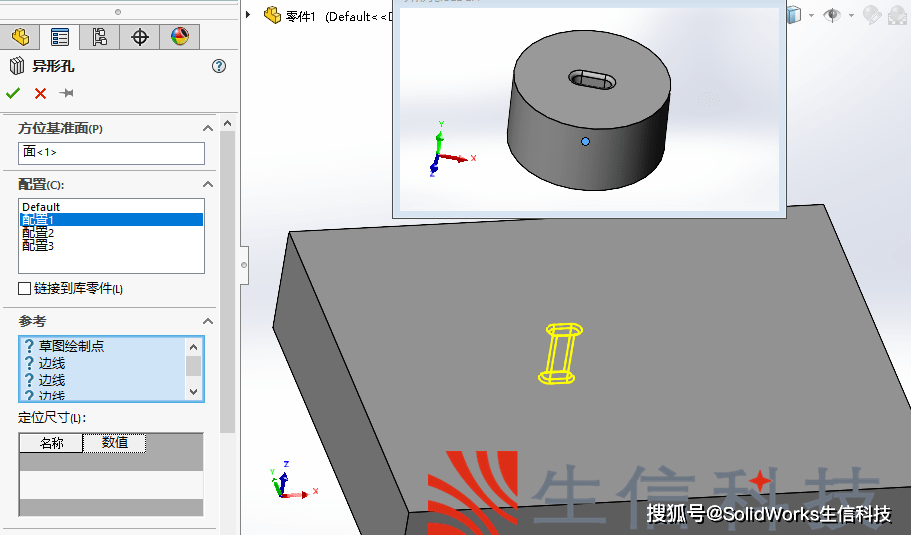Select 配置2 in the configuration list
This screenshot has height=535, width=911.
tap(38, 232)
